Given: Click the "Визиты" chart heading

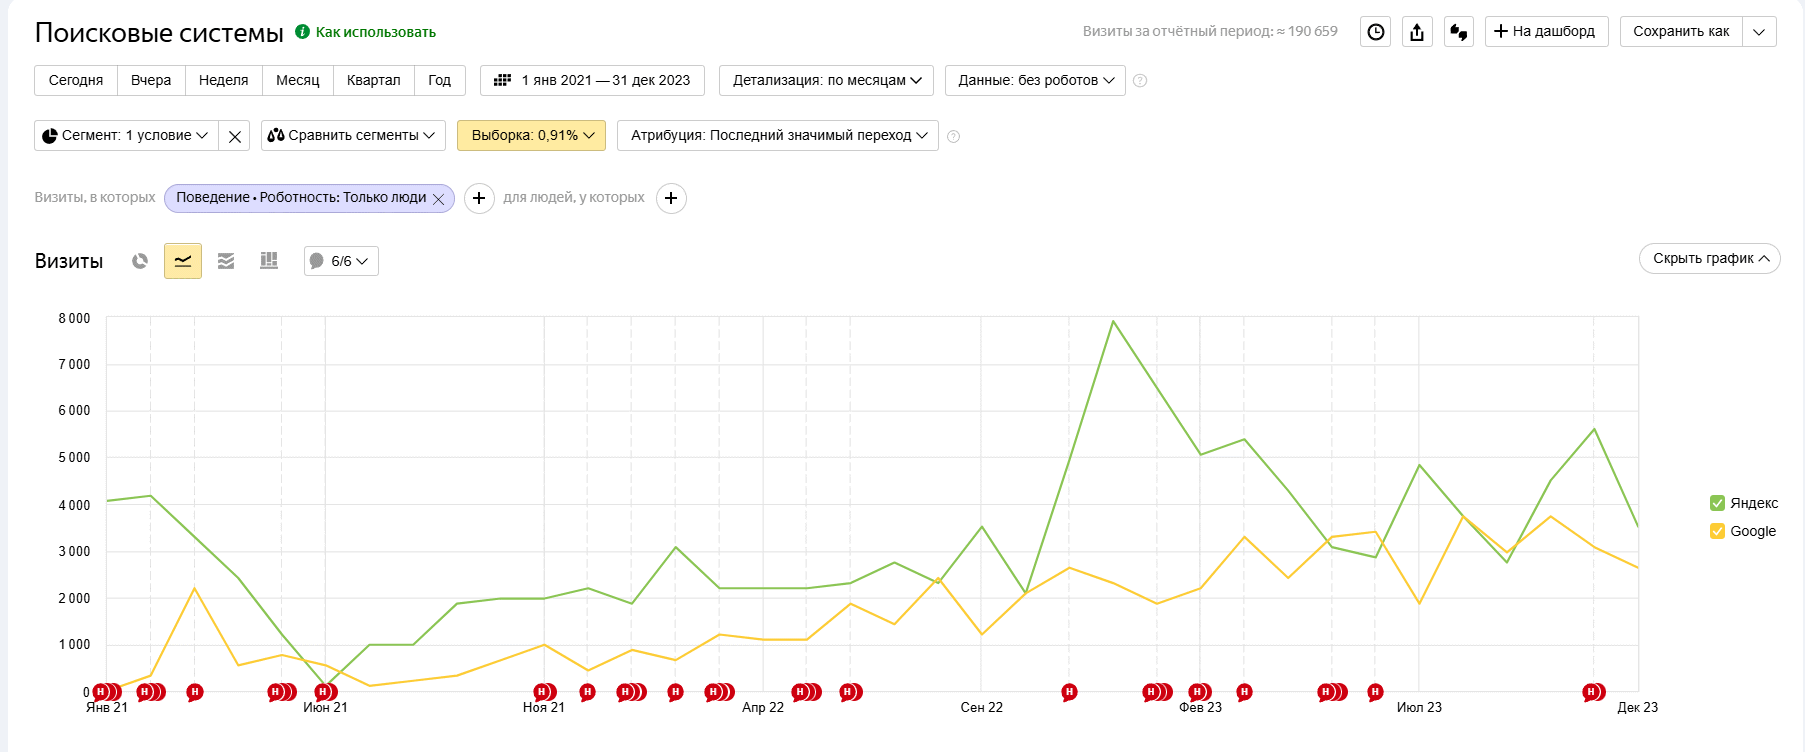Looking at the screenshot, I should click(69, 261).
